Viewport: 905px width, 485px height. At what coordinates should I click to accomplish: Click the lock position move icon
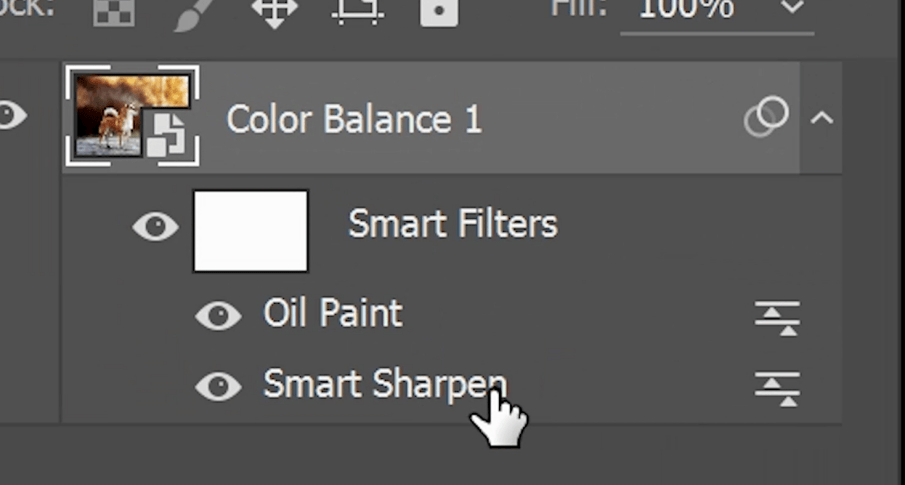click(274, 10)
